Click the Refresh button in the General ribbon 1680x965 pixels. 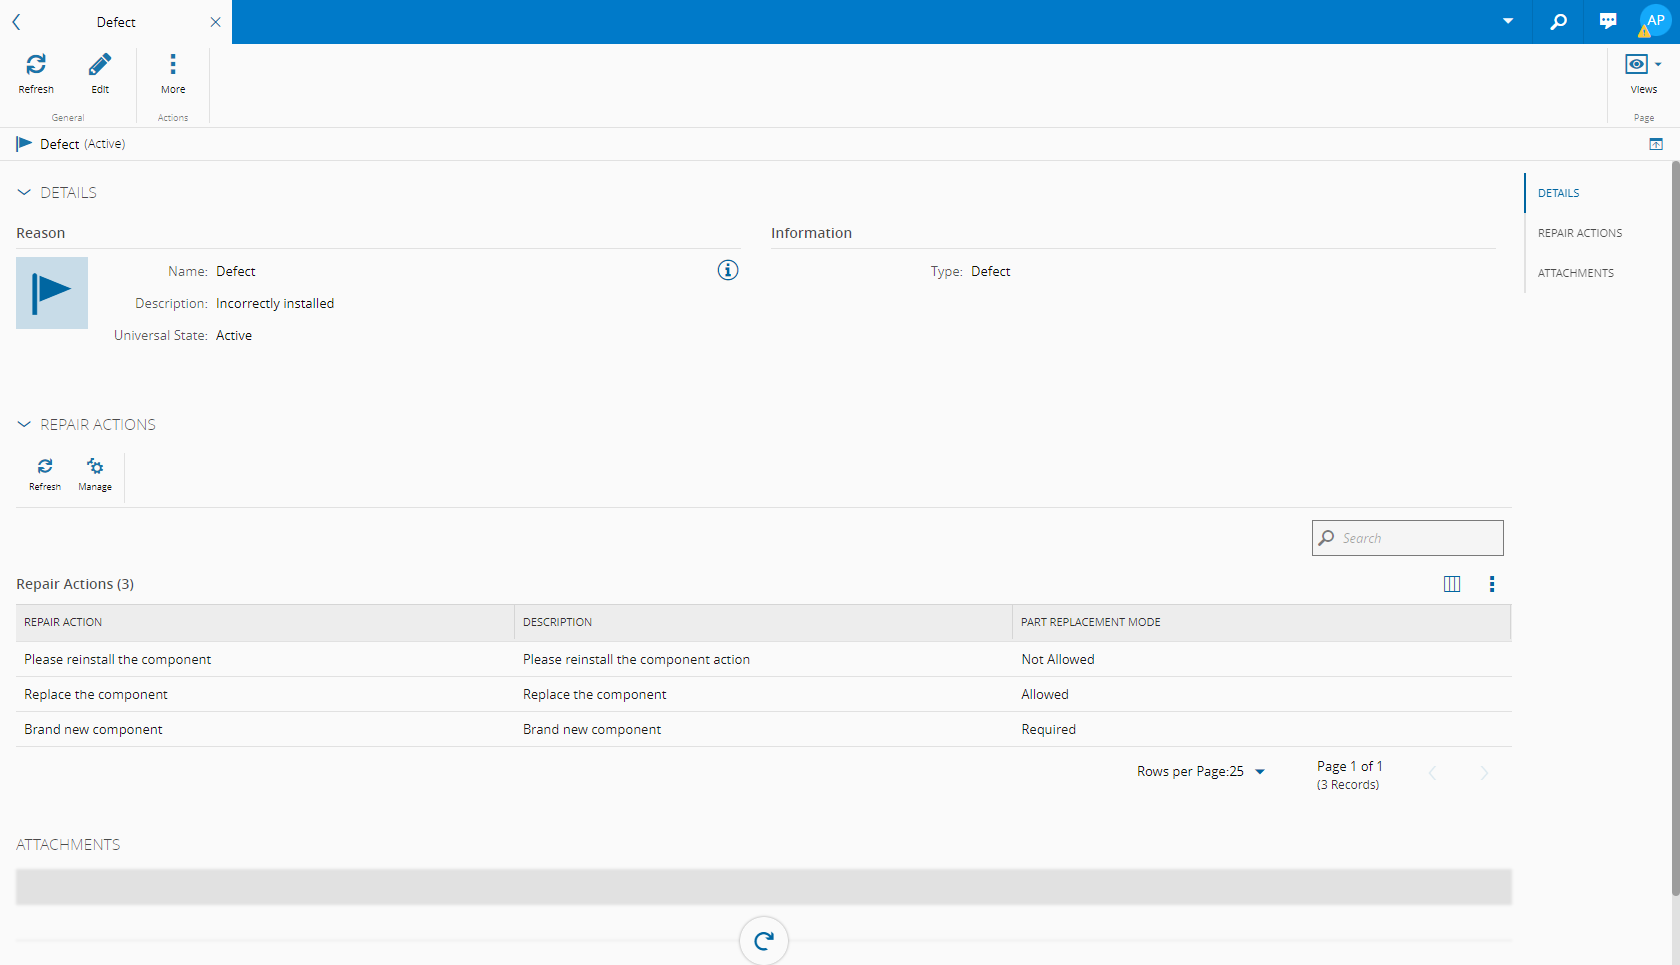tap(36, 74)
